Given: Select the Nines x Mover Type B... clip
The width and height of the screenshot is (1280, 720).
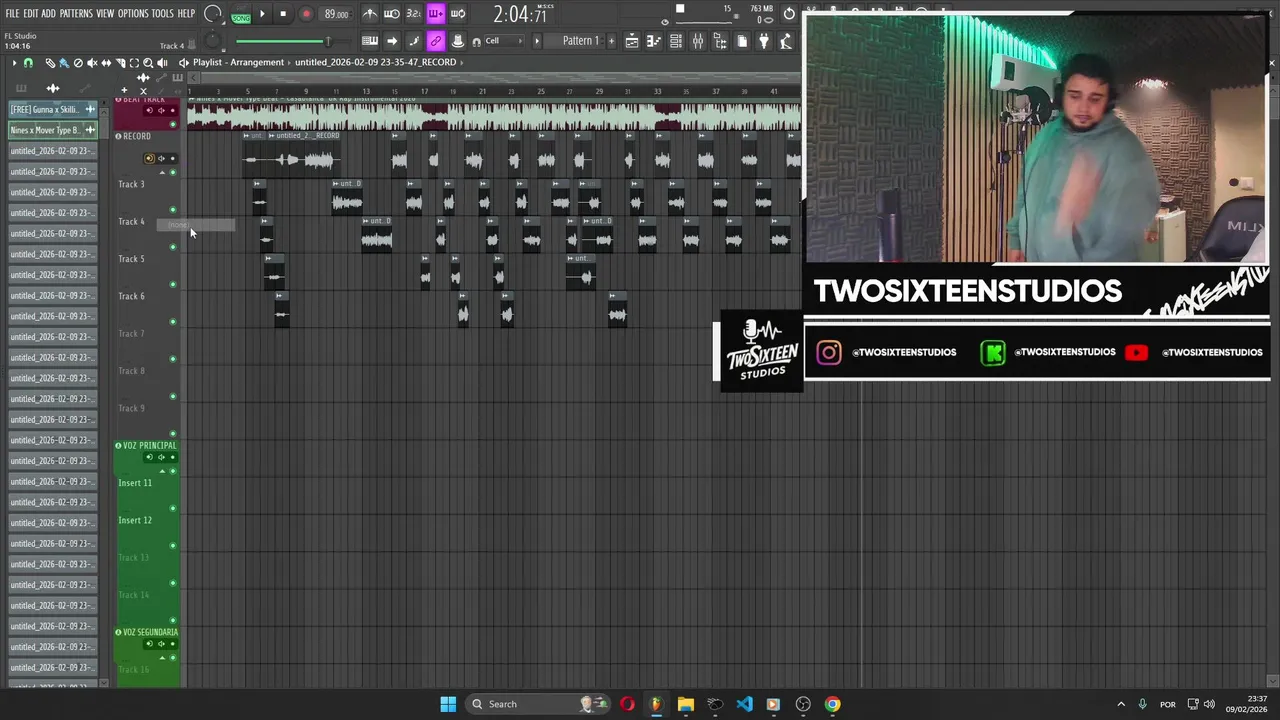Looking at the screenshot, I should [x=52, y=130].
